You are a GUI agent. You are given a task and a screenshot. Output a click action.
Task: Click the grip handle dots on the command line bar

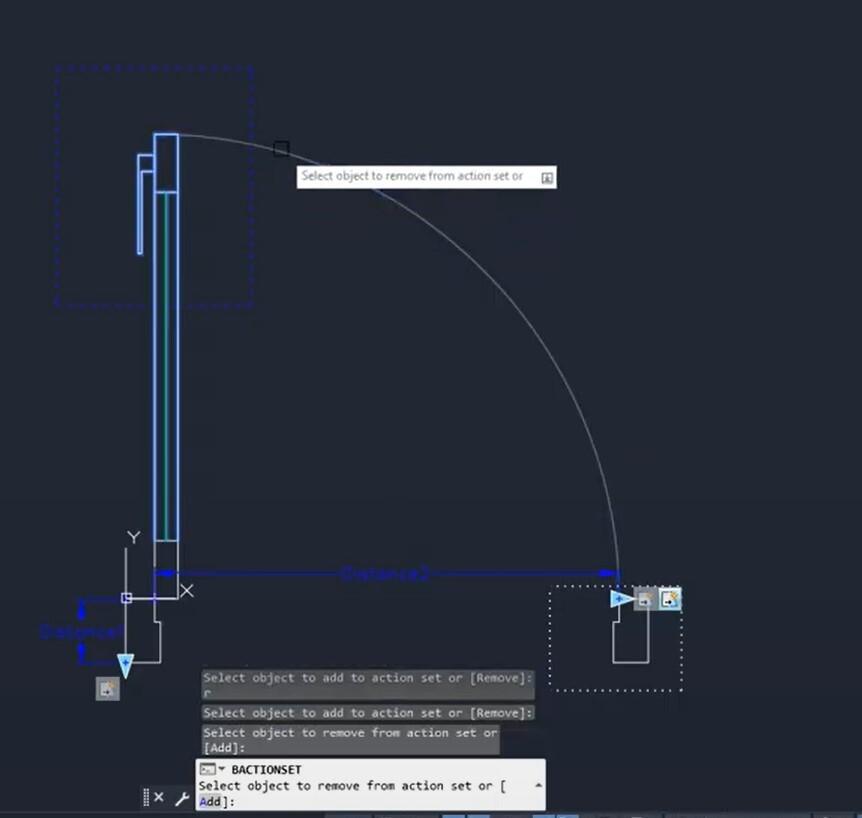point(145,797)
